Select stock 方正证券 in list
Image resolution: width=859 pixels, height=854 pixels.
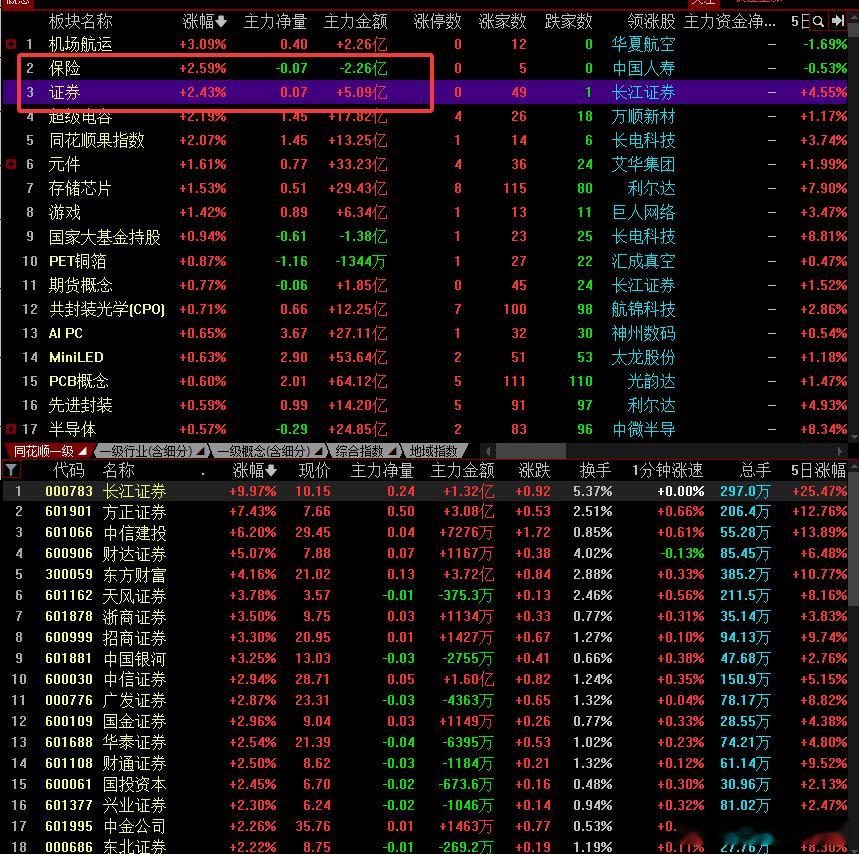click(x=425, y=512)
